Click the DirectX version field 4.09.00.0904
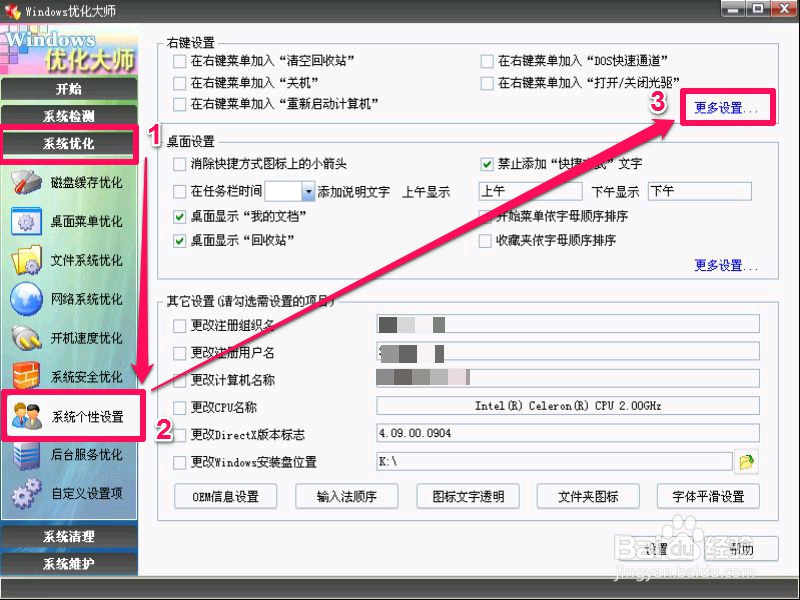Screen dimensions: 800x600 pos(567,433)
